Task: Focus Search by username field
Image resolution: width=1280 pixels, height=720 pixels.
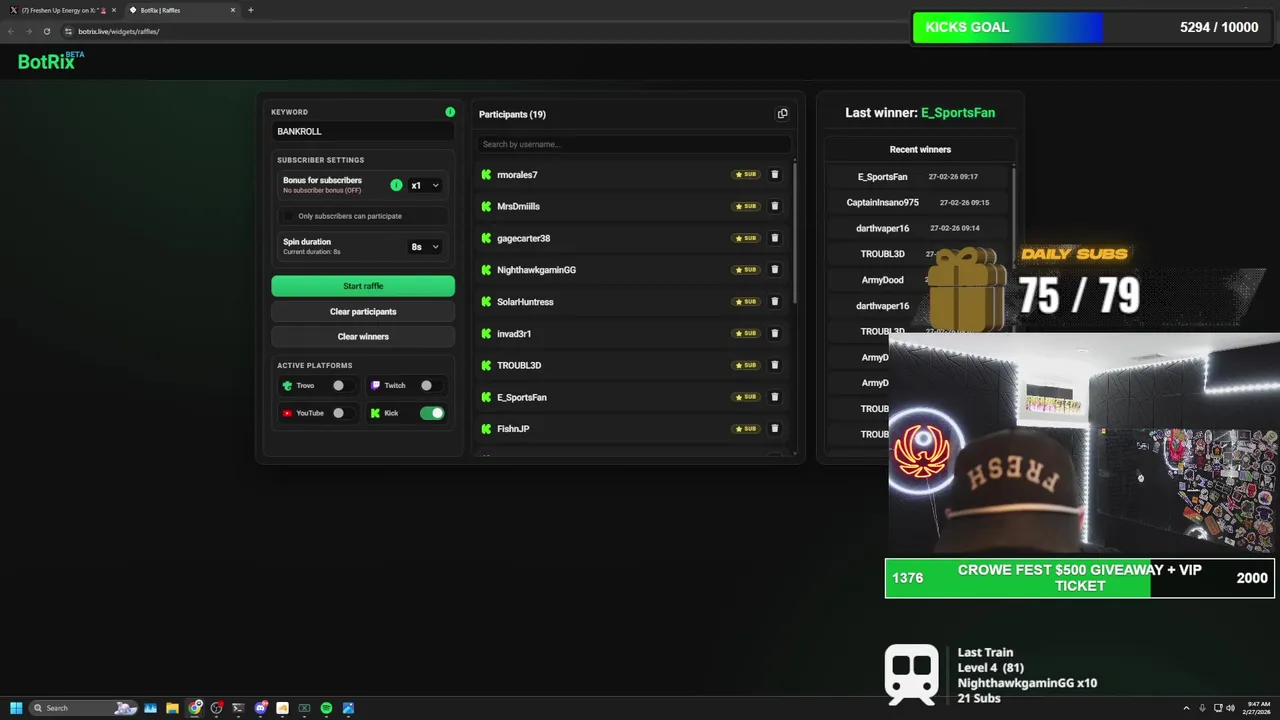Action: (634, 144)
